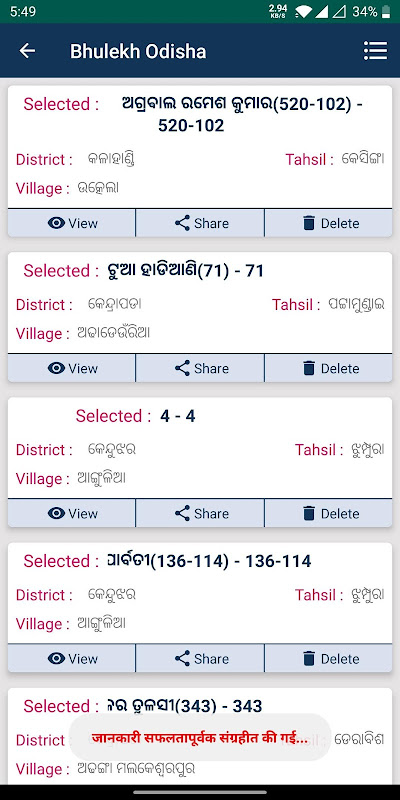Screen dimensions: 400x800
Task: View the record numbered 71
Action: pyautogui.click(x=72, y=368)
